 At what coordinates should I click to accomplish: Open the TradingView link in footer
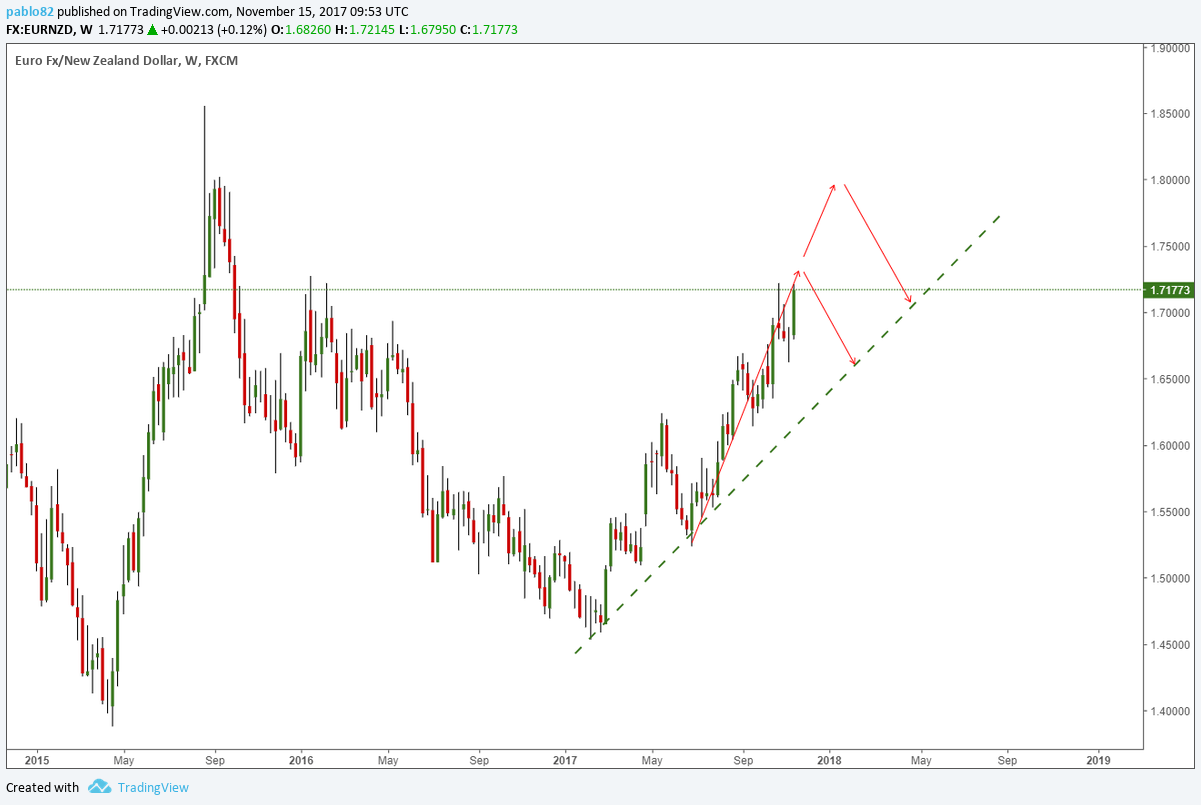pyautogui.click(x=153, y=787)
